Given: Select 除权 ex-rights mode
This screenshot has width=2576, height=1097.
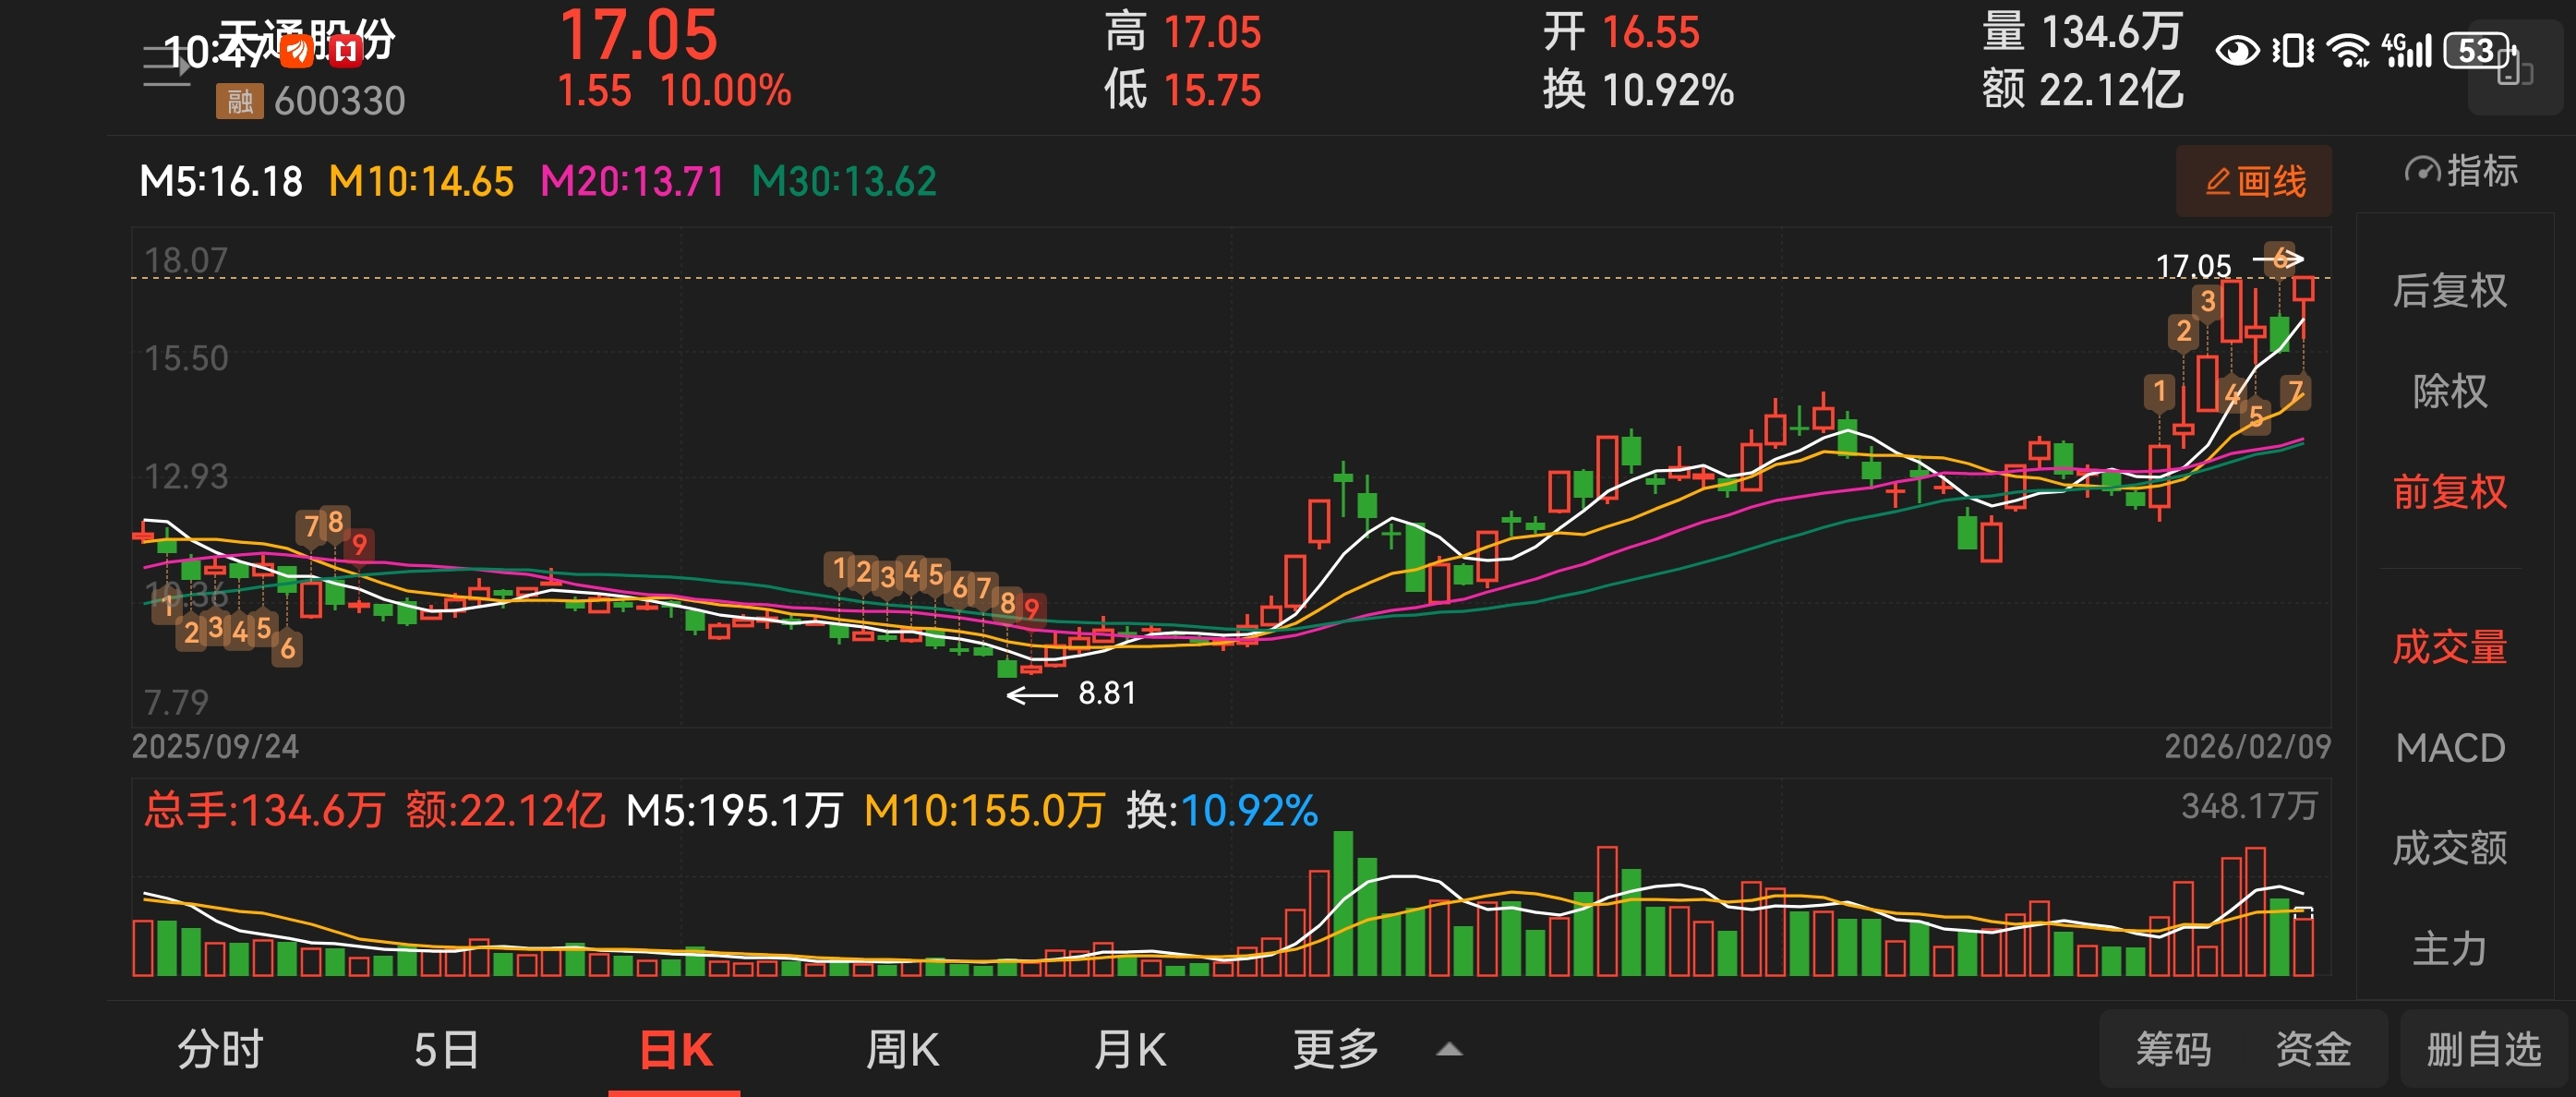Looking at the screenshot, I should tap(2449, 391).
